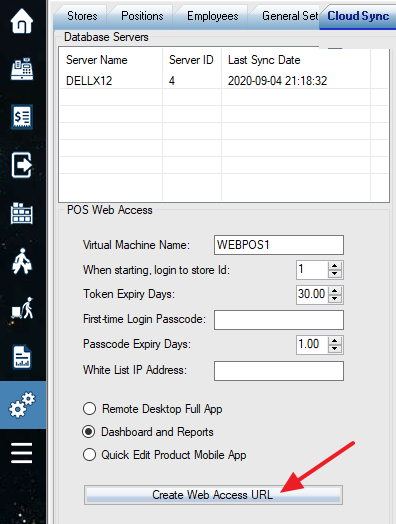Select Quick Edit Product Mobile App option
Viewport: 396px width, 524px height.
pyautogui.click(x=164, y=455)
